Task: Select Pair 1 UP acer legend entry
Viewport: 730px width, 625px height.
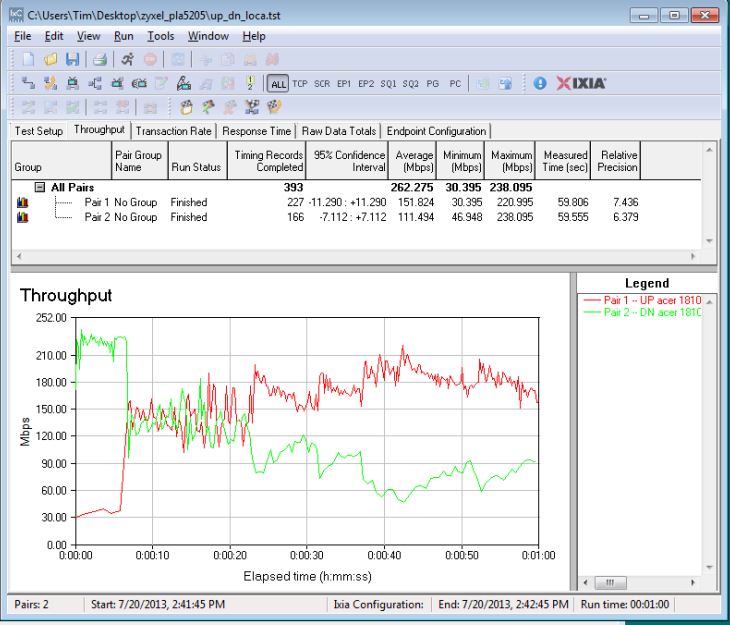Action: pos(642,300)
